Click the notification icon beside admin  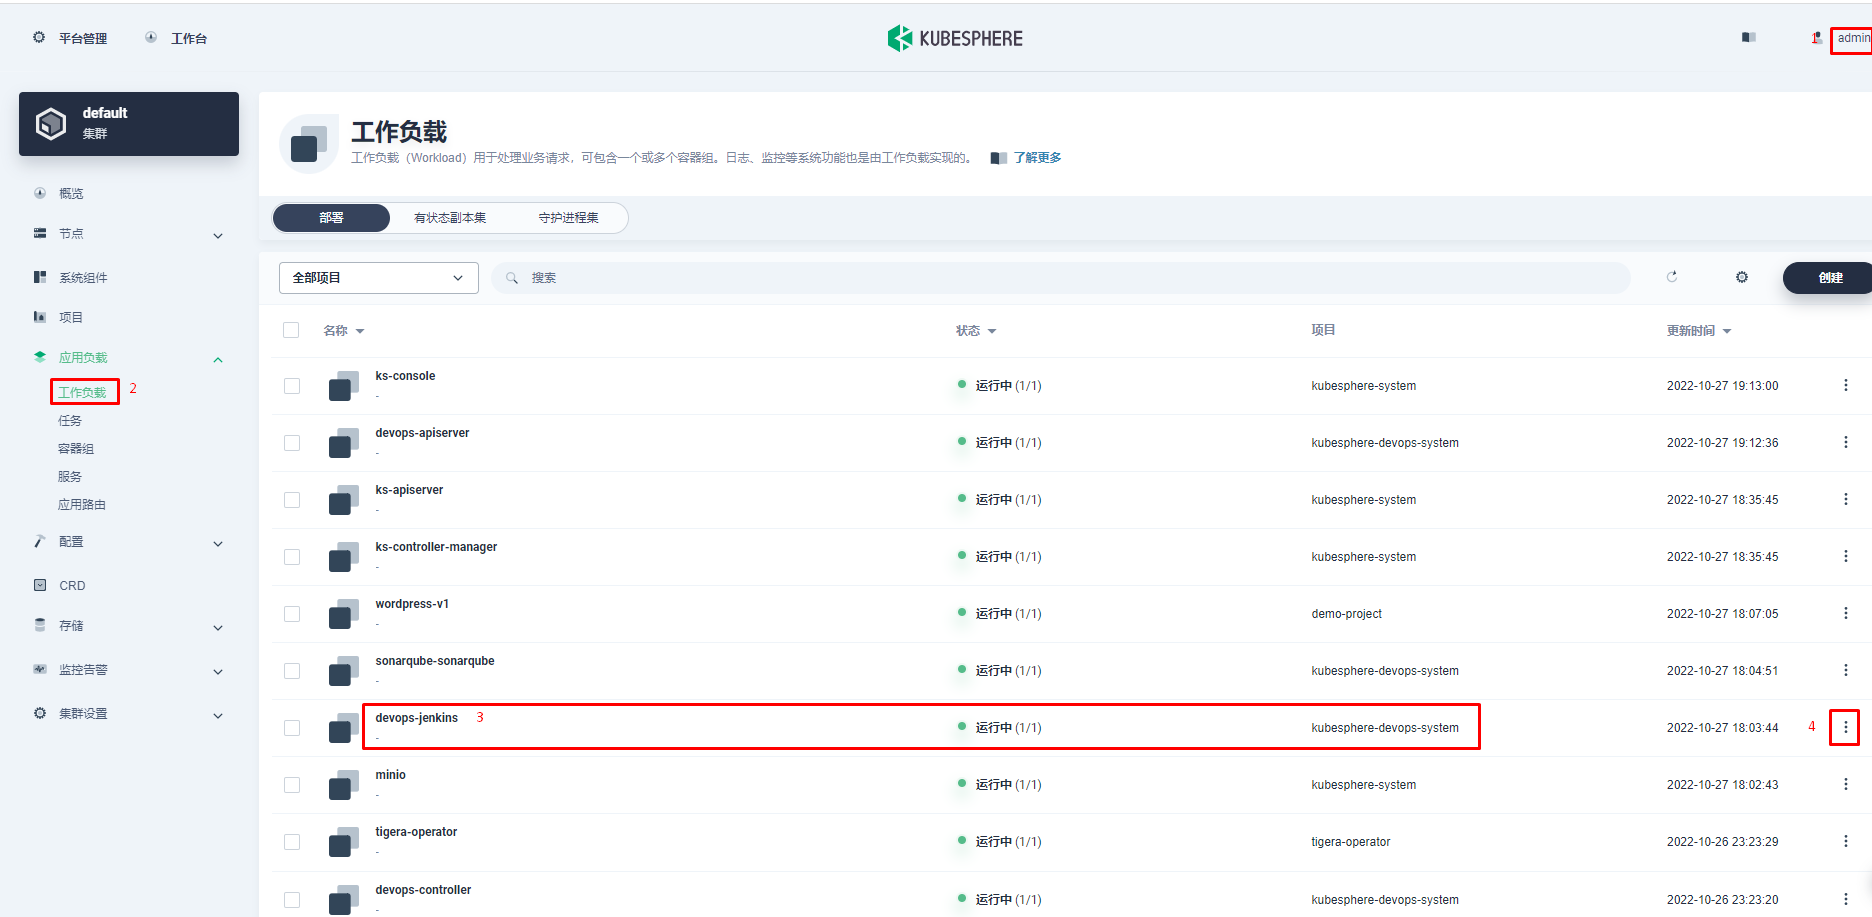[x=1816, y=38]
